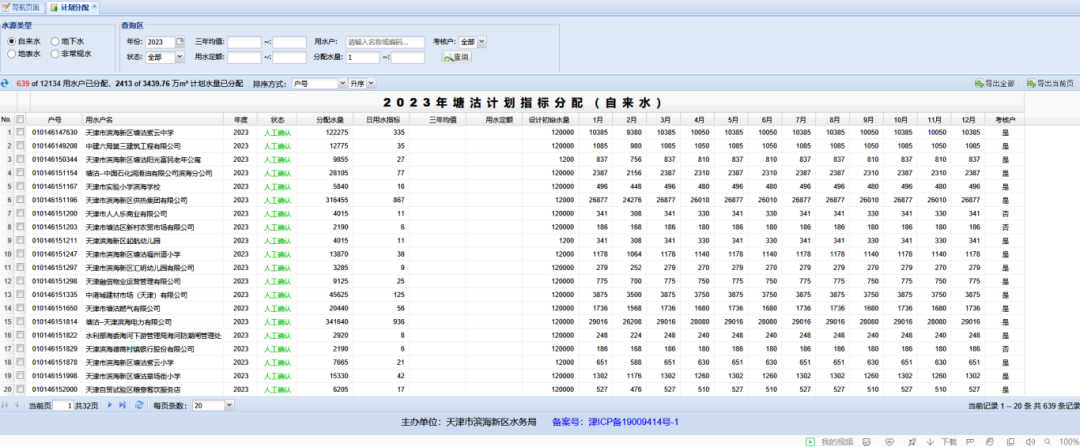The height and width of the screenshot is (447, 1080).
Task: Select the 地表水 radio button
Action: pos(11,53)
